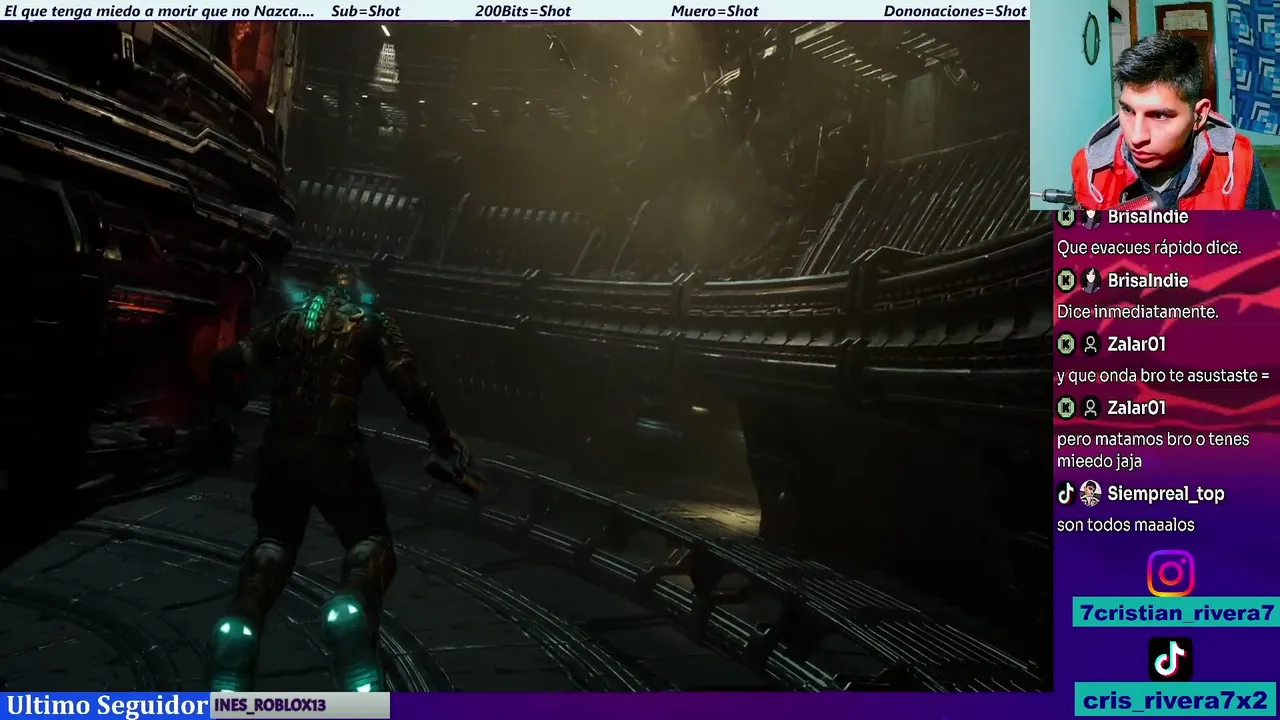This screenshot has width=1280, height=720.
Task: Click the 'pero matamos bro o tenes mieedo jaja' message
Action: [1153, 450]
